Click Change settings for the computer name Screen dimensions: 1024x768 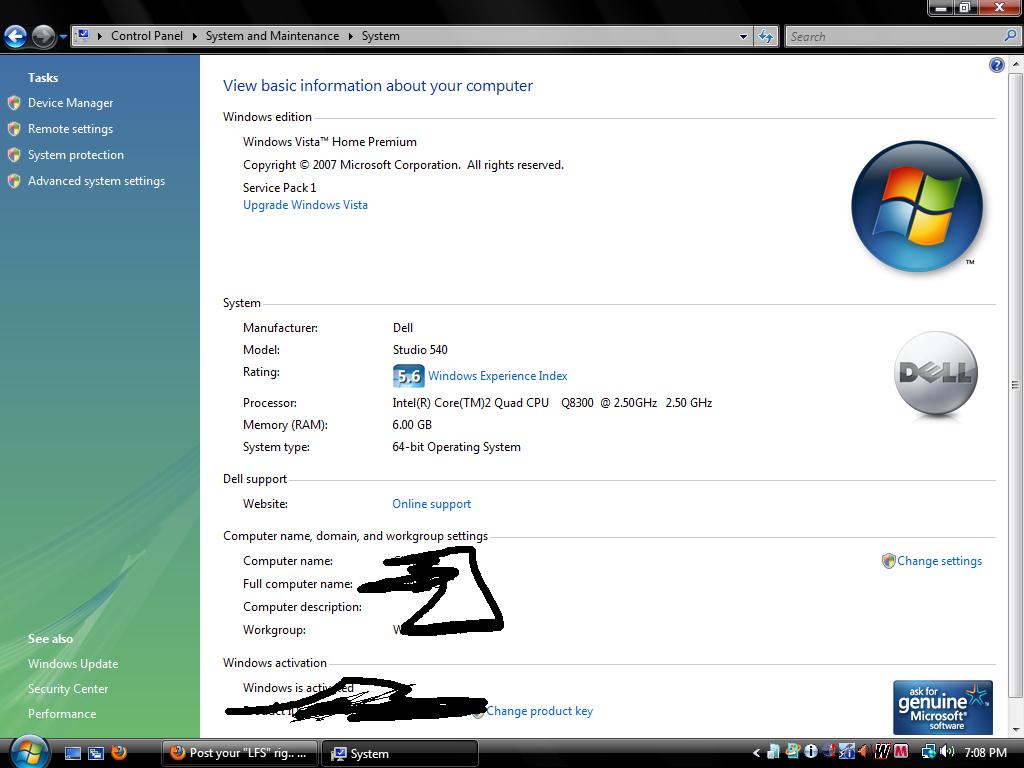[x=939, y=561]
